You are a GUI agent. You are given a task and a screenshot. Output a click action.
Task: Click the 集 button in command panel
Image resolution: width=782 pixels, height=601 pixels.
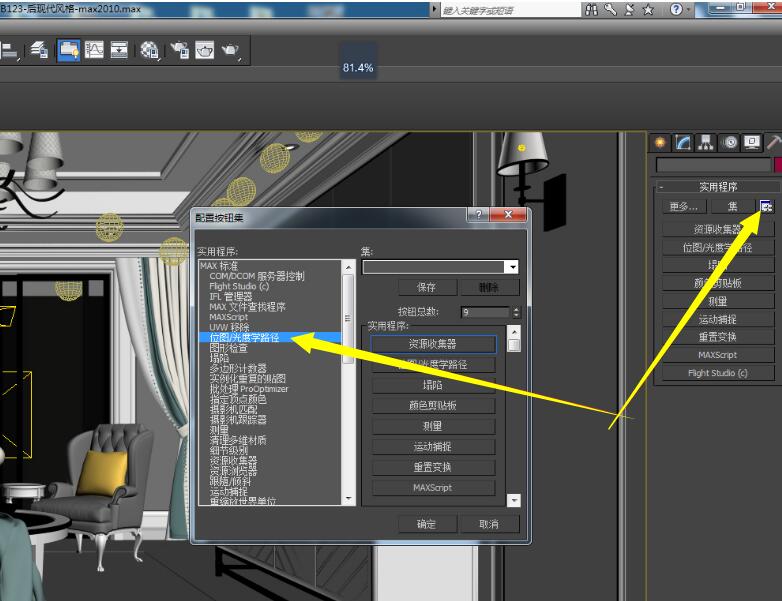[732, 206]
